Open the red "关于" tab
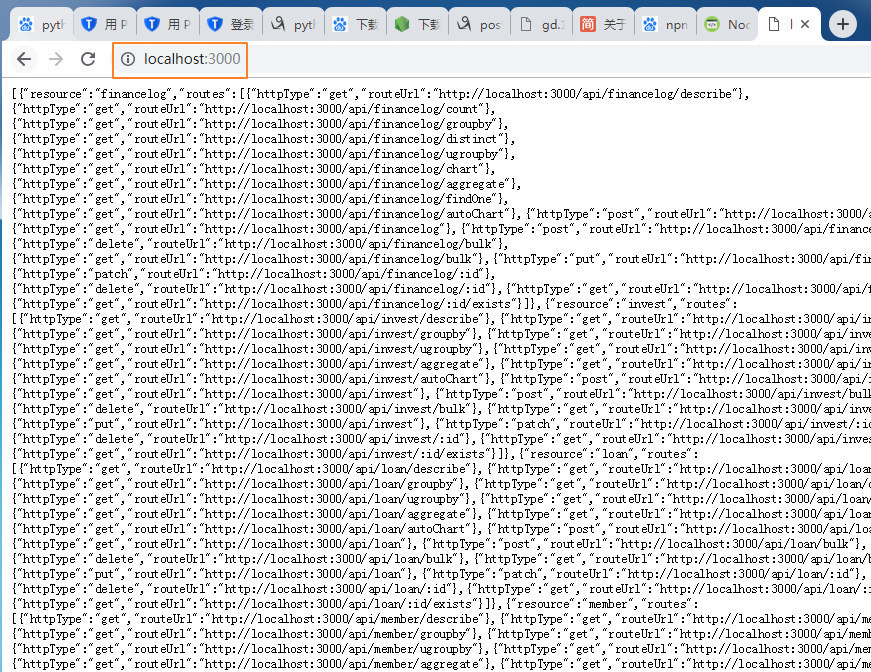The image size is (871, 672). point(602,24)
